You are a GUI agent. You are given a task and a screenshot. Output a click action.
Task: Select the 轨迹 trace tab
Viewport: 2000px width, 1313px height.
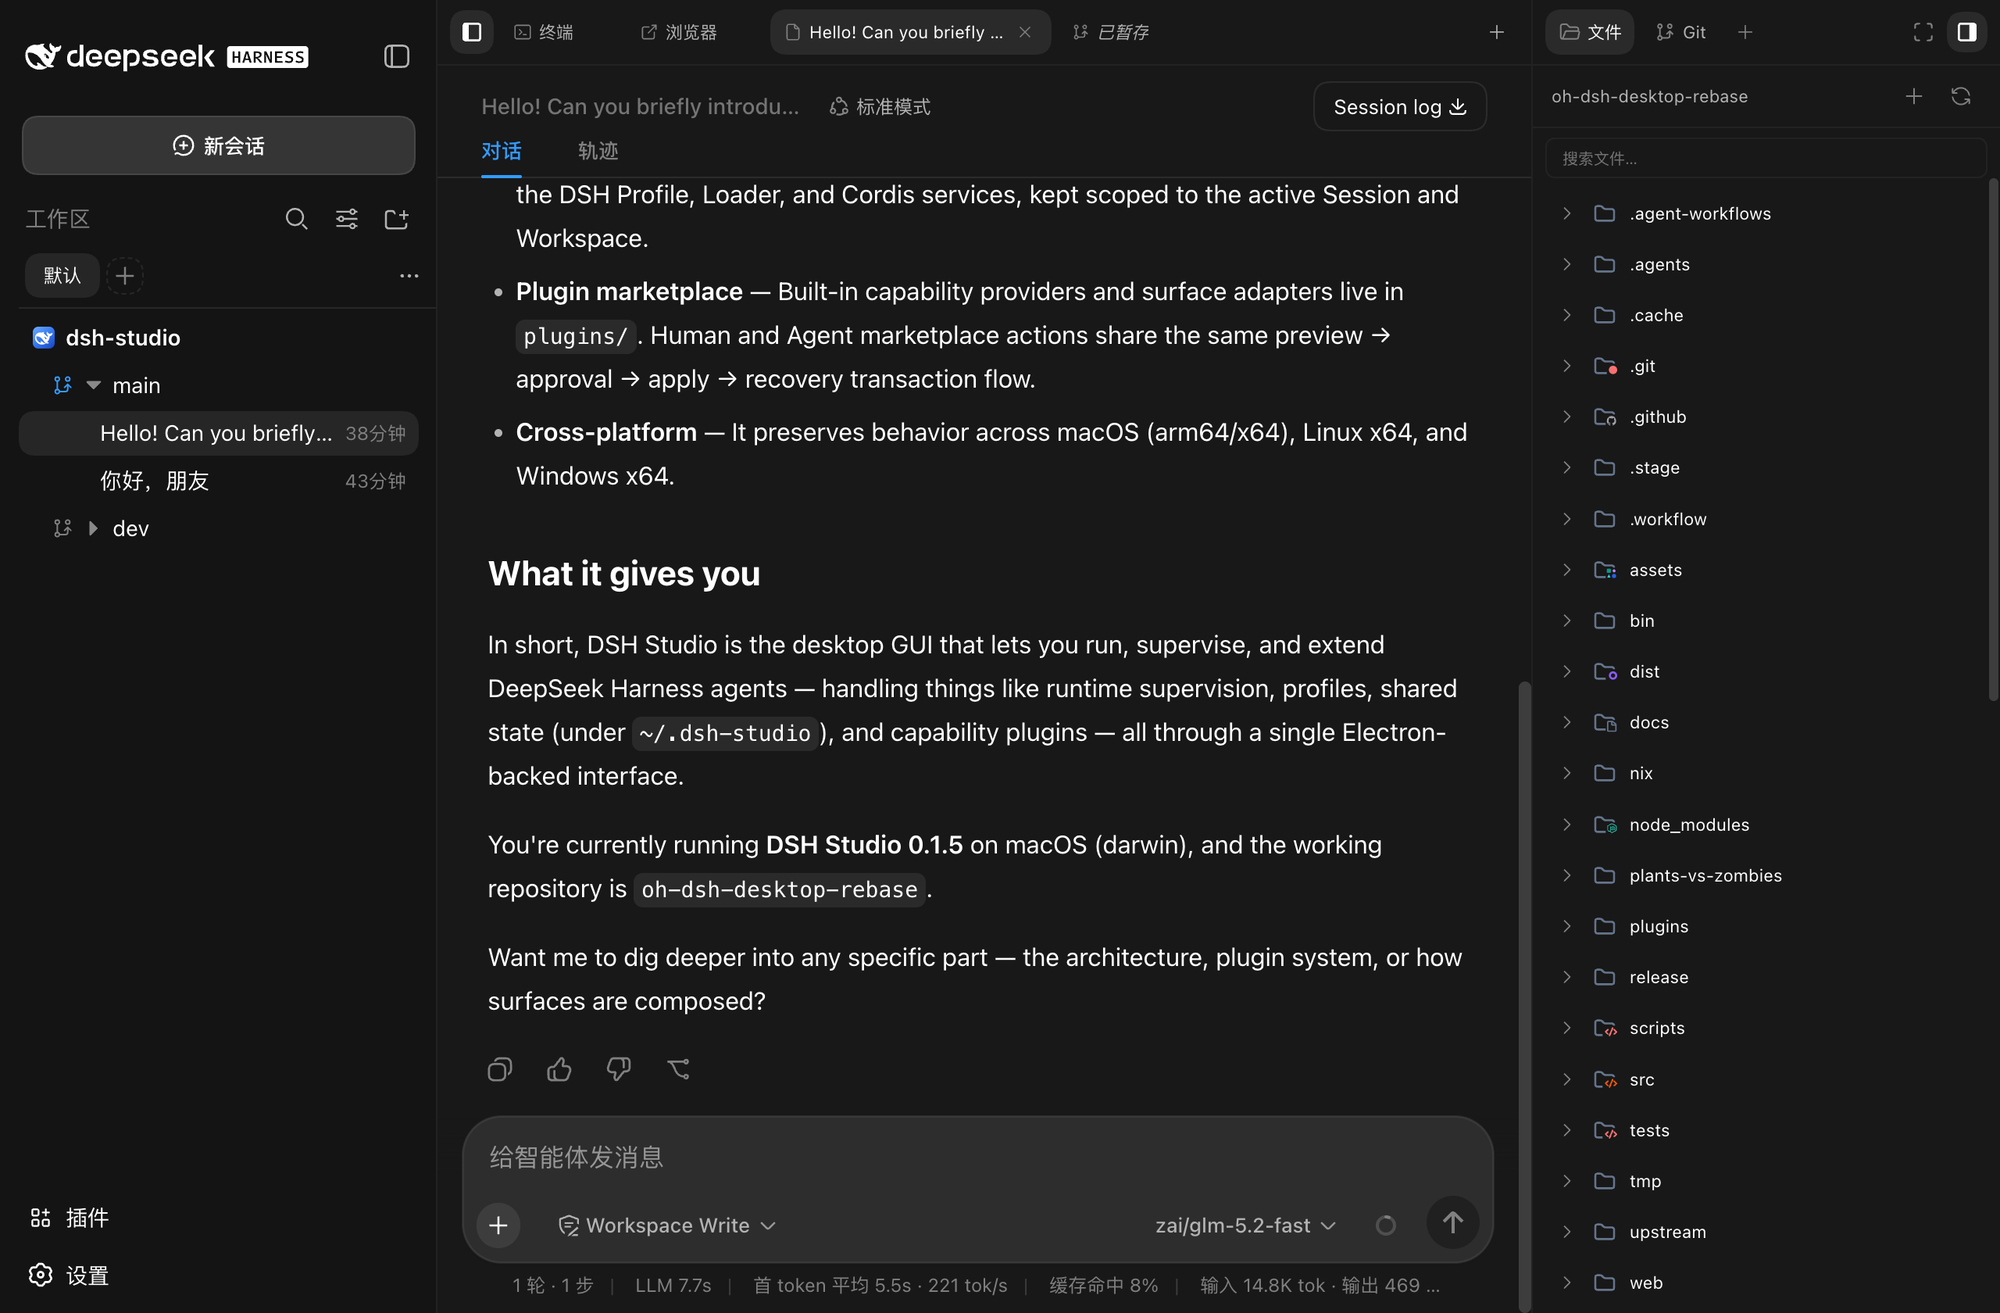pyautogui.click(x=598, y=151)
